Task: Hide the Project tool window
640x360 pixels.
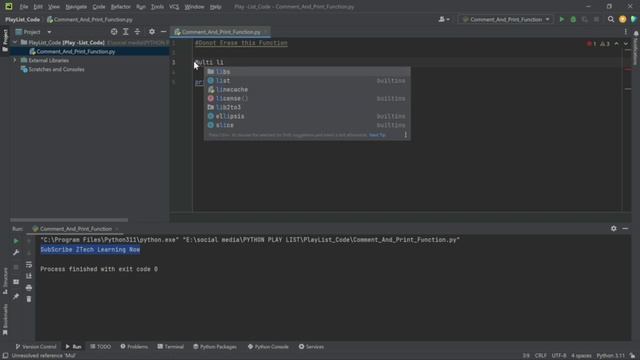Action: click(164, 32)
